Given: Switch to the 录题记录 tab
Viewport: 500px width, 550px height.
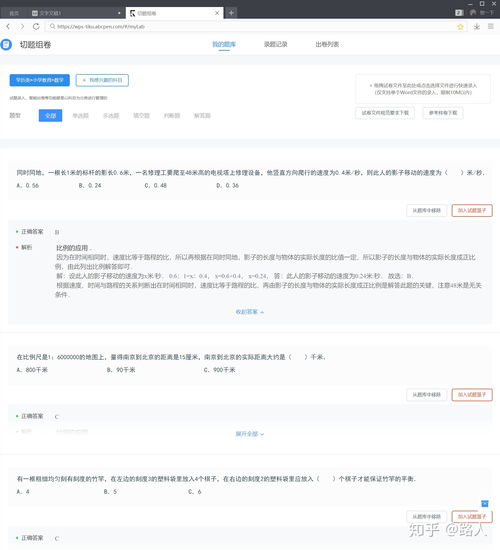Looking at the screenshot, I should click(276, 44).
